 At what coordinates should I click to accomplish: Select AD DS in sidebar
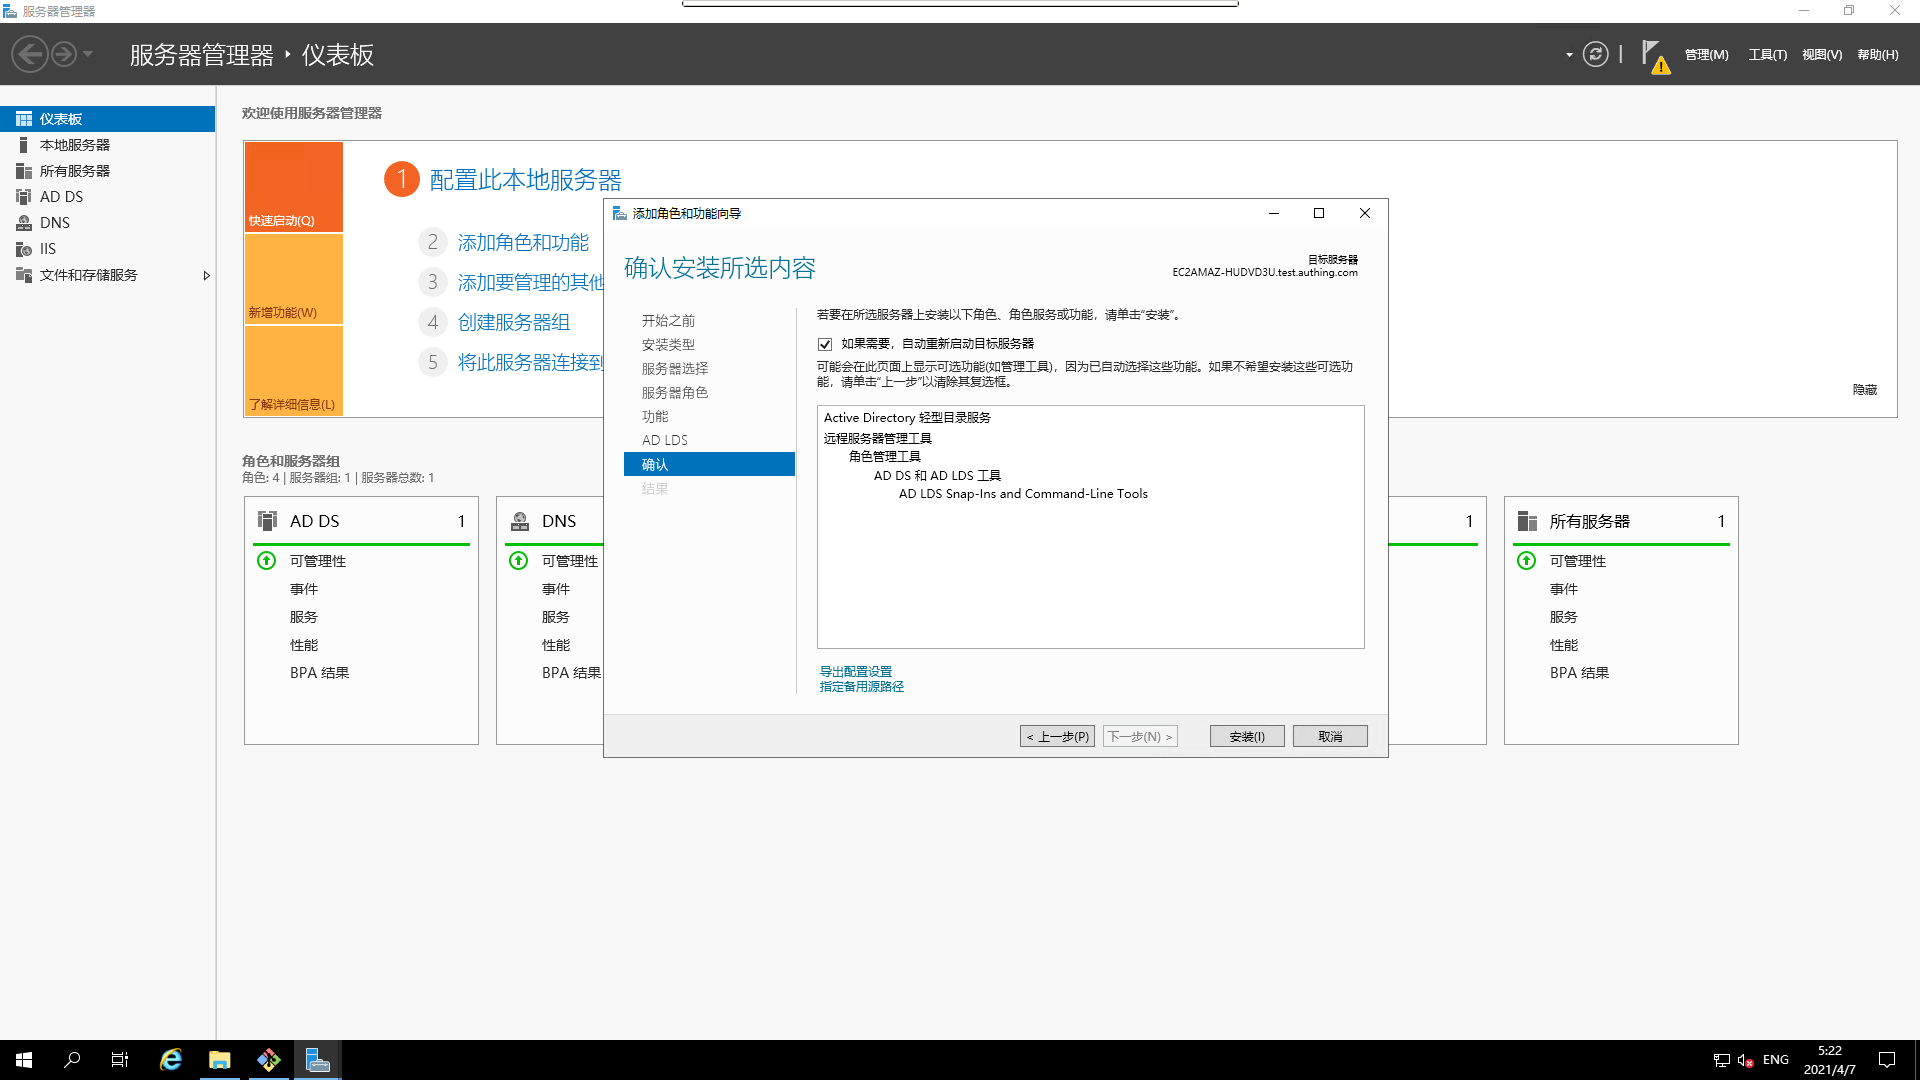tap(61, 197)
